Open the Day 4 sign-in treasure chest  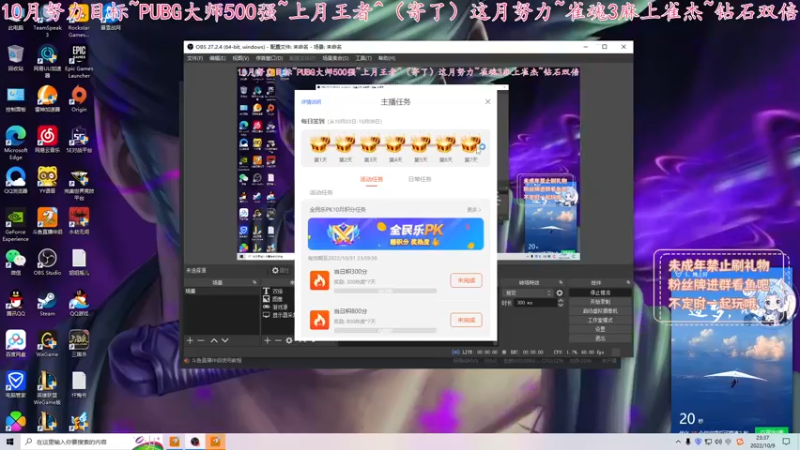click(x=395, y=144)
